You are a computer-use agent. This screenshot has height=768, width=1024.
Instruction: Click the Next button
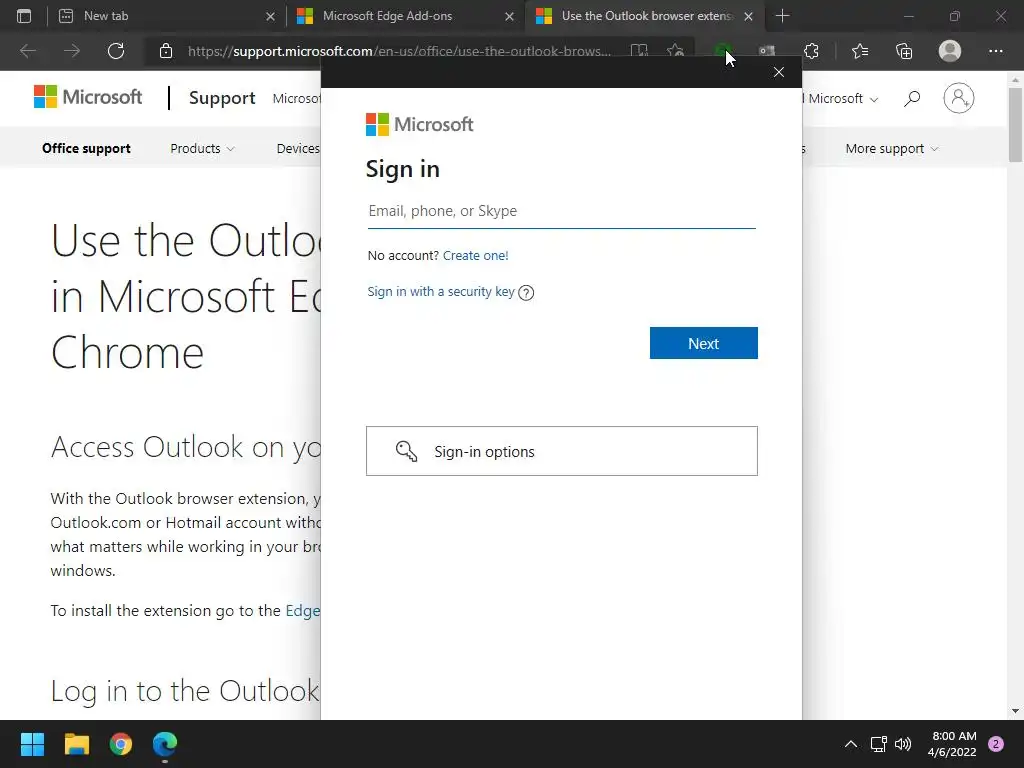[x=703, y=343]
